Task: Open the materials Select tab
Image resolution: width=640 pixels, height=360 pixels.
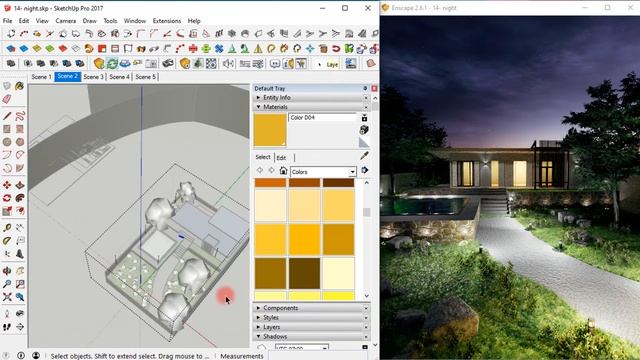Action: (263, 157)
